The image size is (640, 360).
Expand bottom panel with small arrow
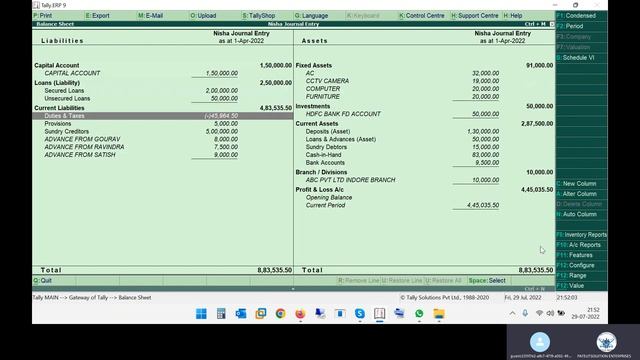pos(293,289)
